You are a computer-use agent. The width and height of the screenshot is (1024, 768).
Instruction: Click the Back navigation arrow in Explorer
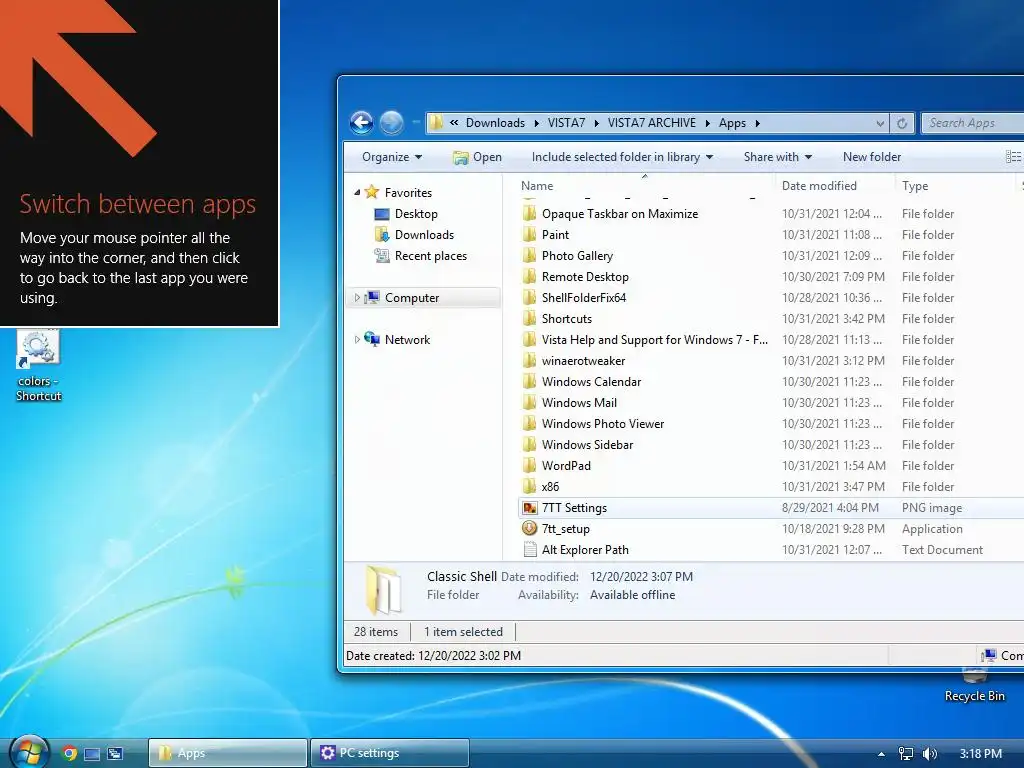click(361, 122)
